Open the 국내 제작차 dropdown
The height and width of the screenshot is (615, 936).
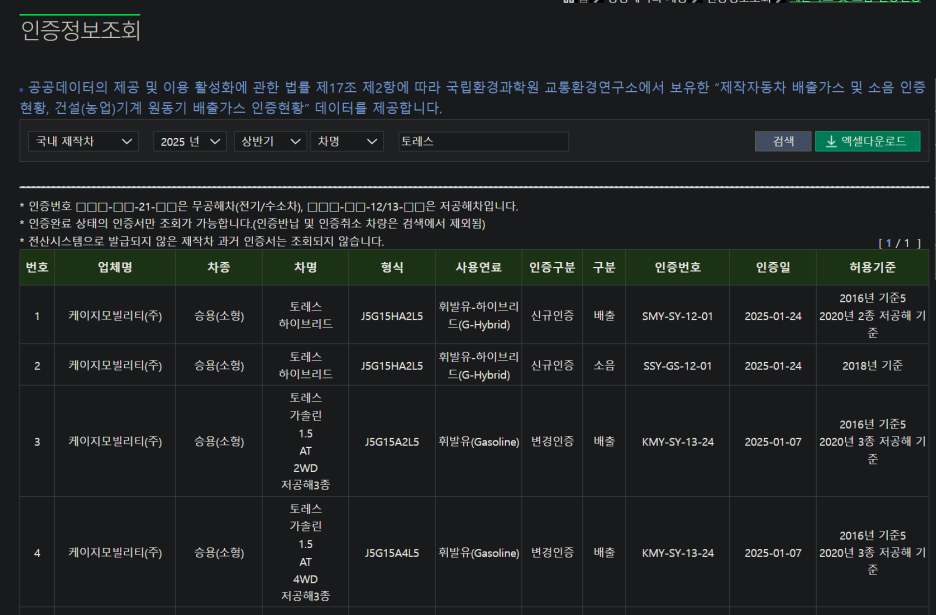[x=83, y=142]
